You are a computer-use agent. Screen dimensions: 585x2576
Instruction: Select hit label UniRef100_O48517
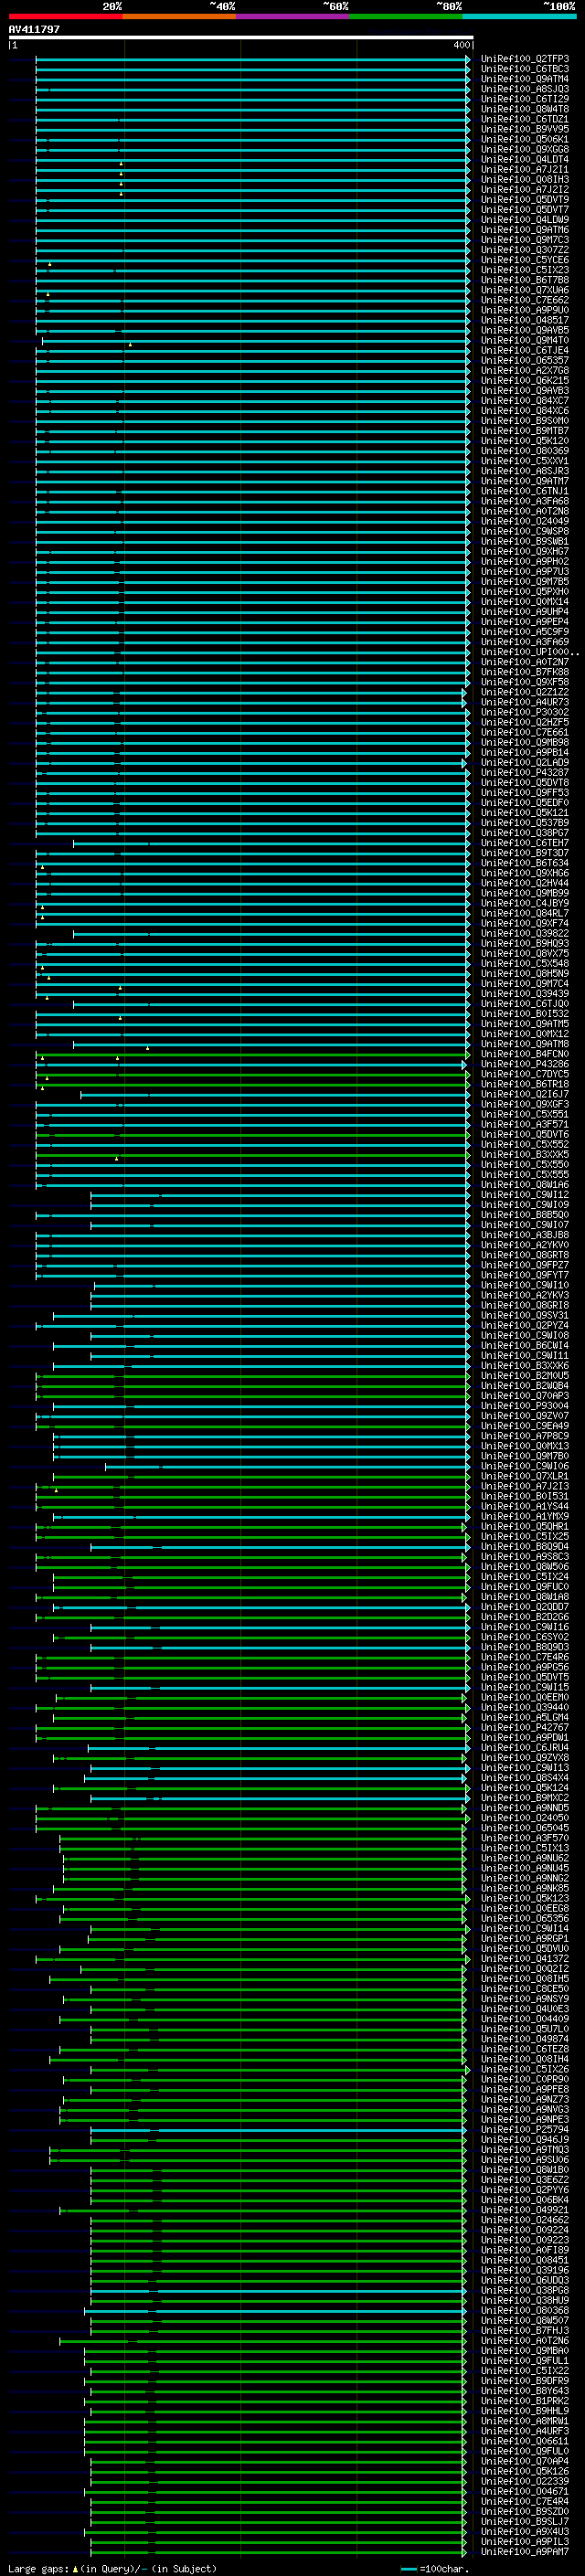(525, 320)
